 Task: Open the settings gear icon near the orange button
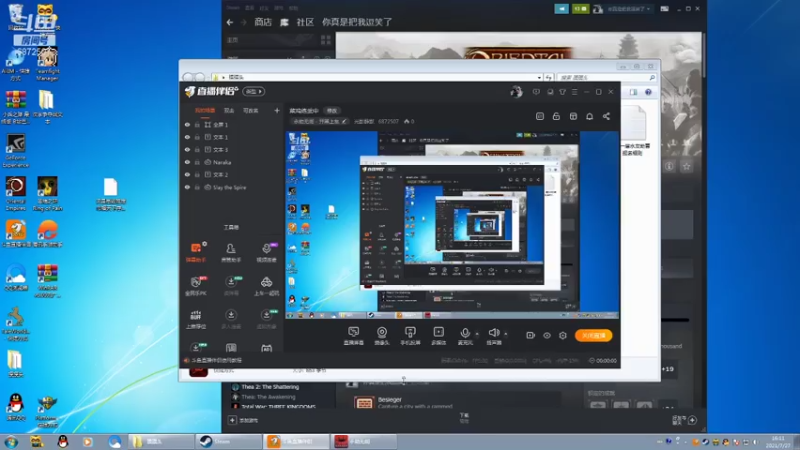[563, 335]
